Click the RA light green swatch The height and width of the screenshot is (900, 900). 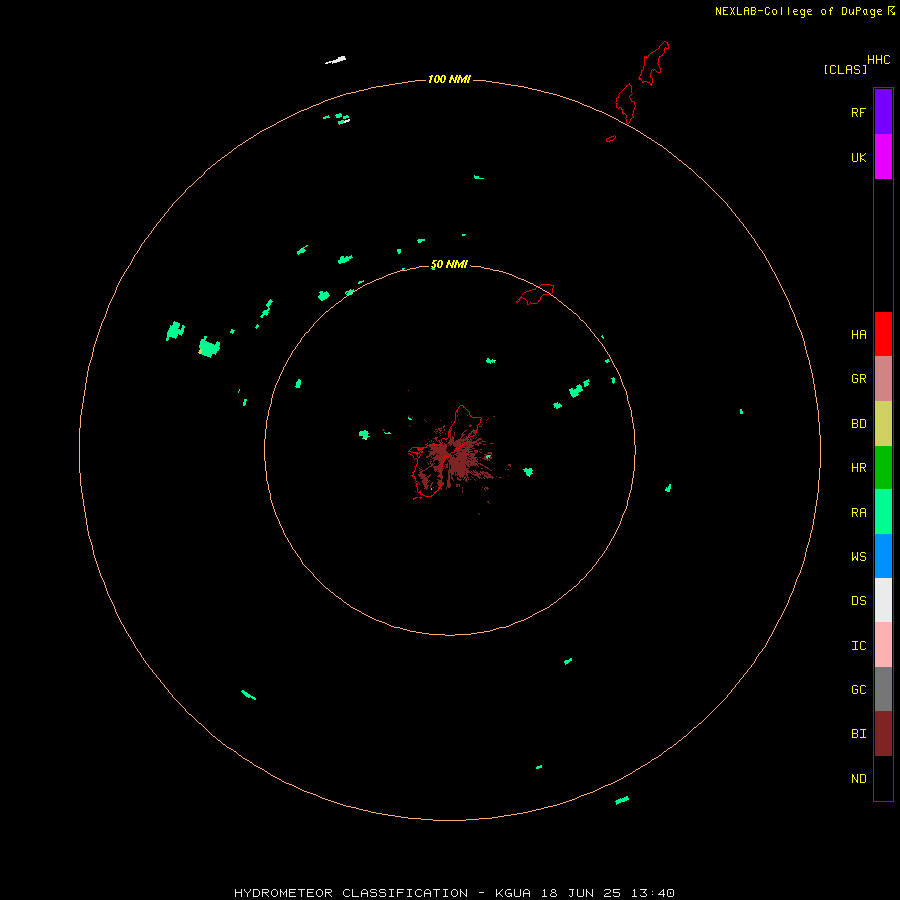pos(883,512)
